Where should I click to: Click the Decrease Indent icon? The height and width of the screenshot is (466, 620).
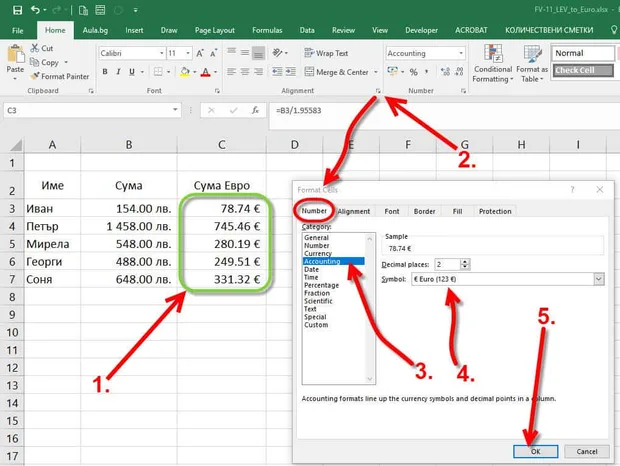(x=277, y=72)
